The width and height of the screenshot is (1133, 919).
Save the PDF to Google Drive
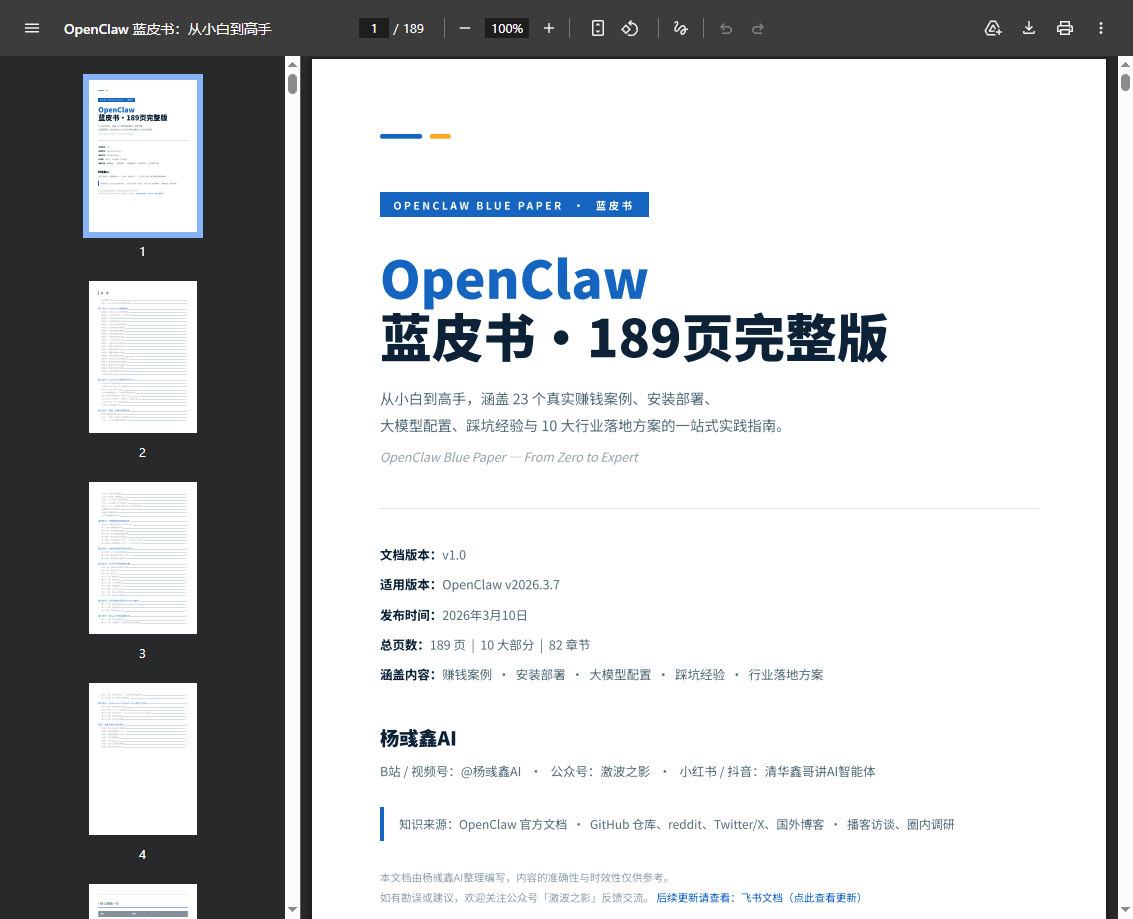pyautogui.click(x=993, y=28)
